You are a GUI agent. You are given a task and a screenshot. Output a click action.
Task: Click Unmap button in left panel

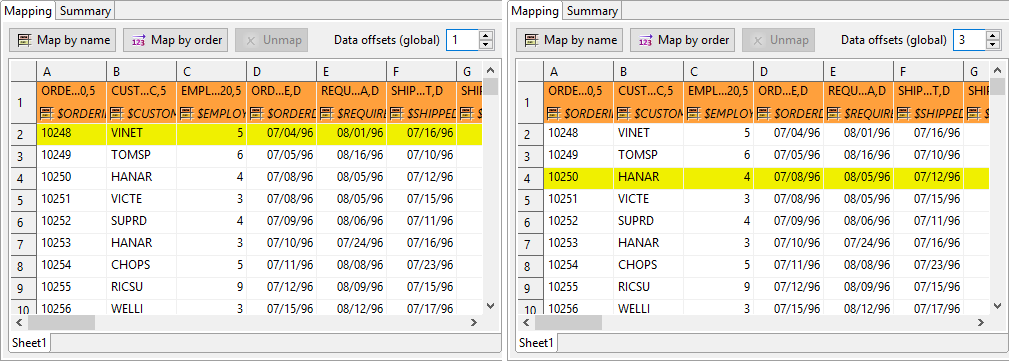click(272, 40)
